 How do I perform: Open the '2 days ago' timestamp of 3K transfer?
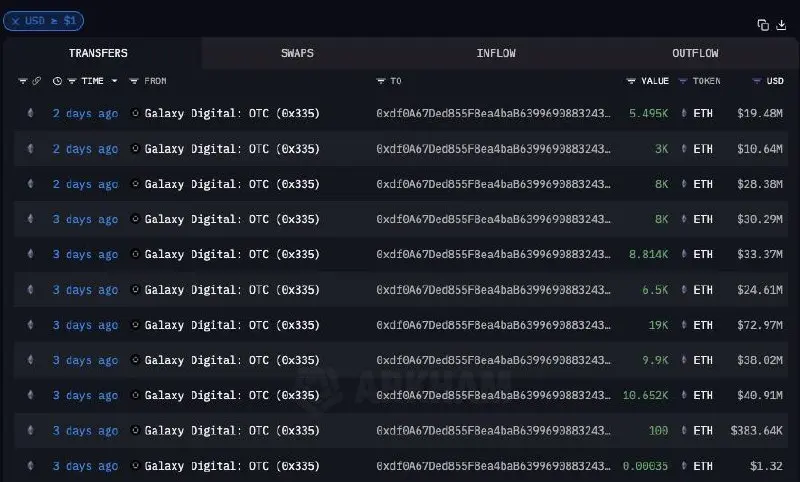[85, 149]
